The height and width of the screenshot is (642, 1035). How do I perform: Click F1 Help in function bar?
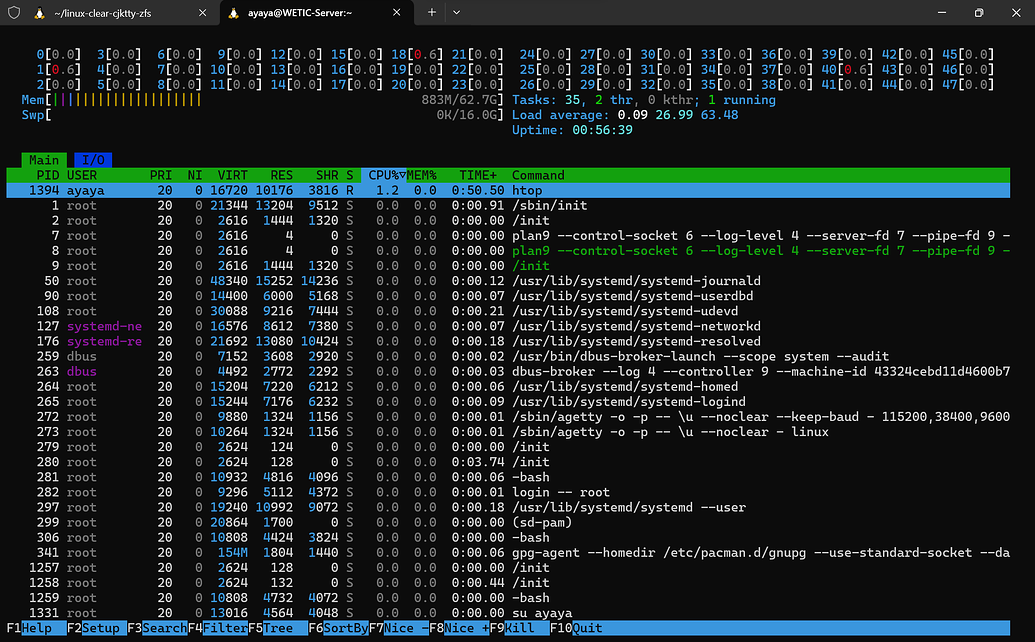coord(36,628)
